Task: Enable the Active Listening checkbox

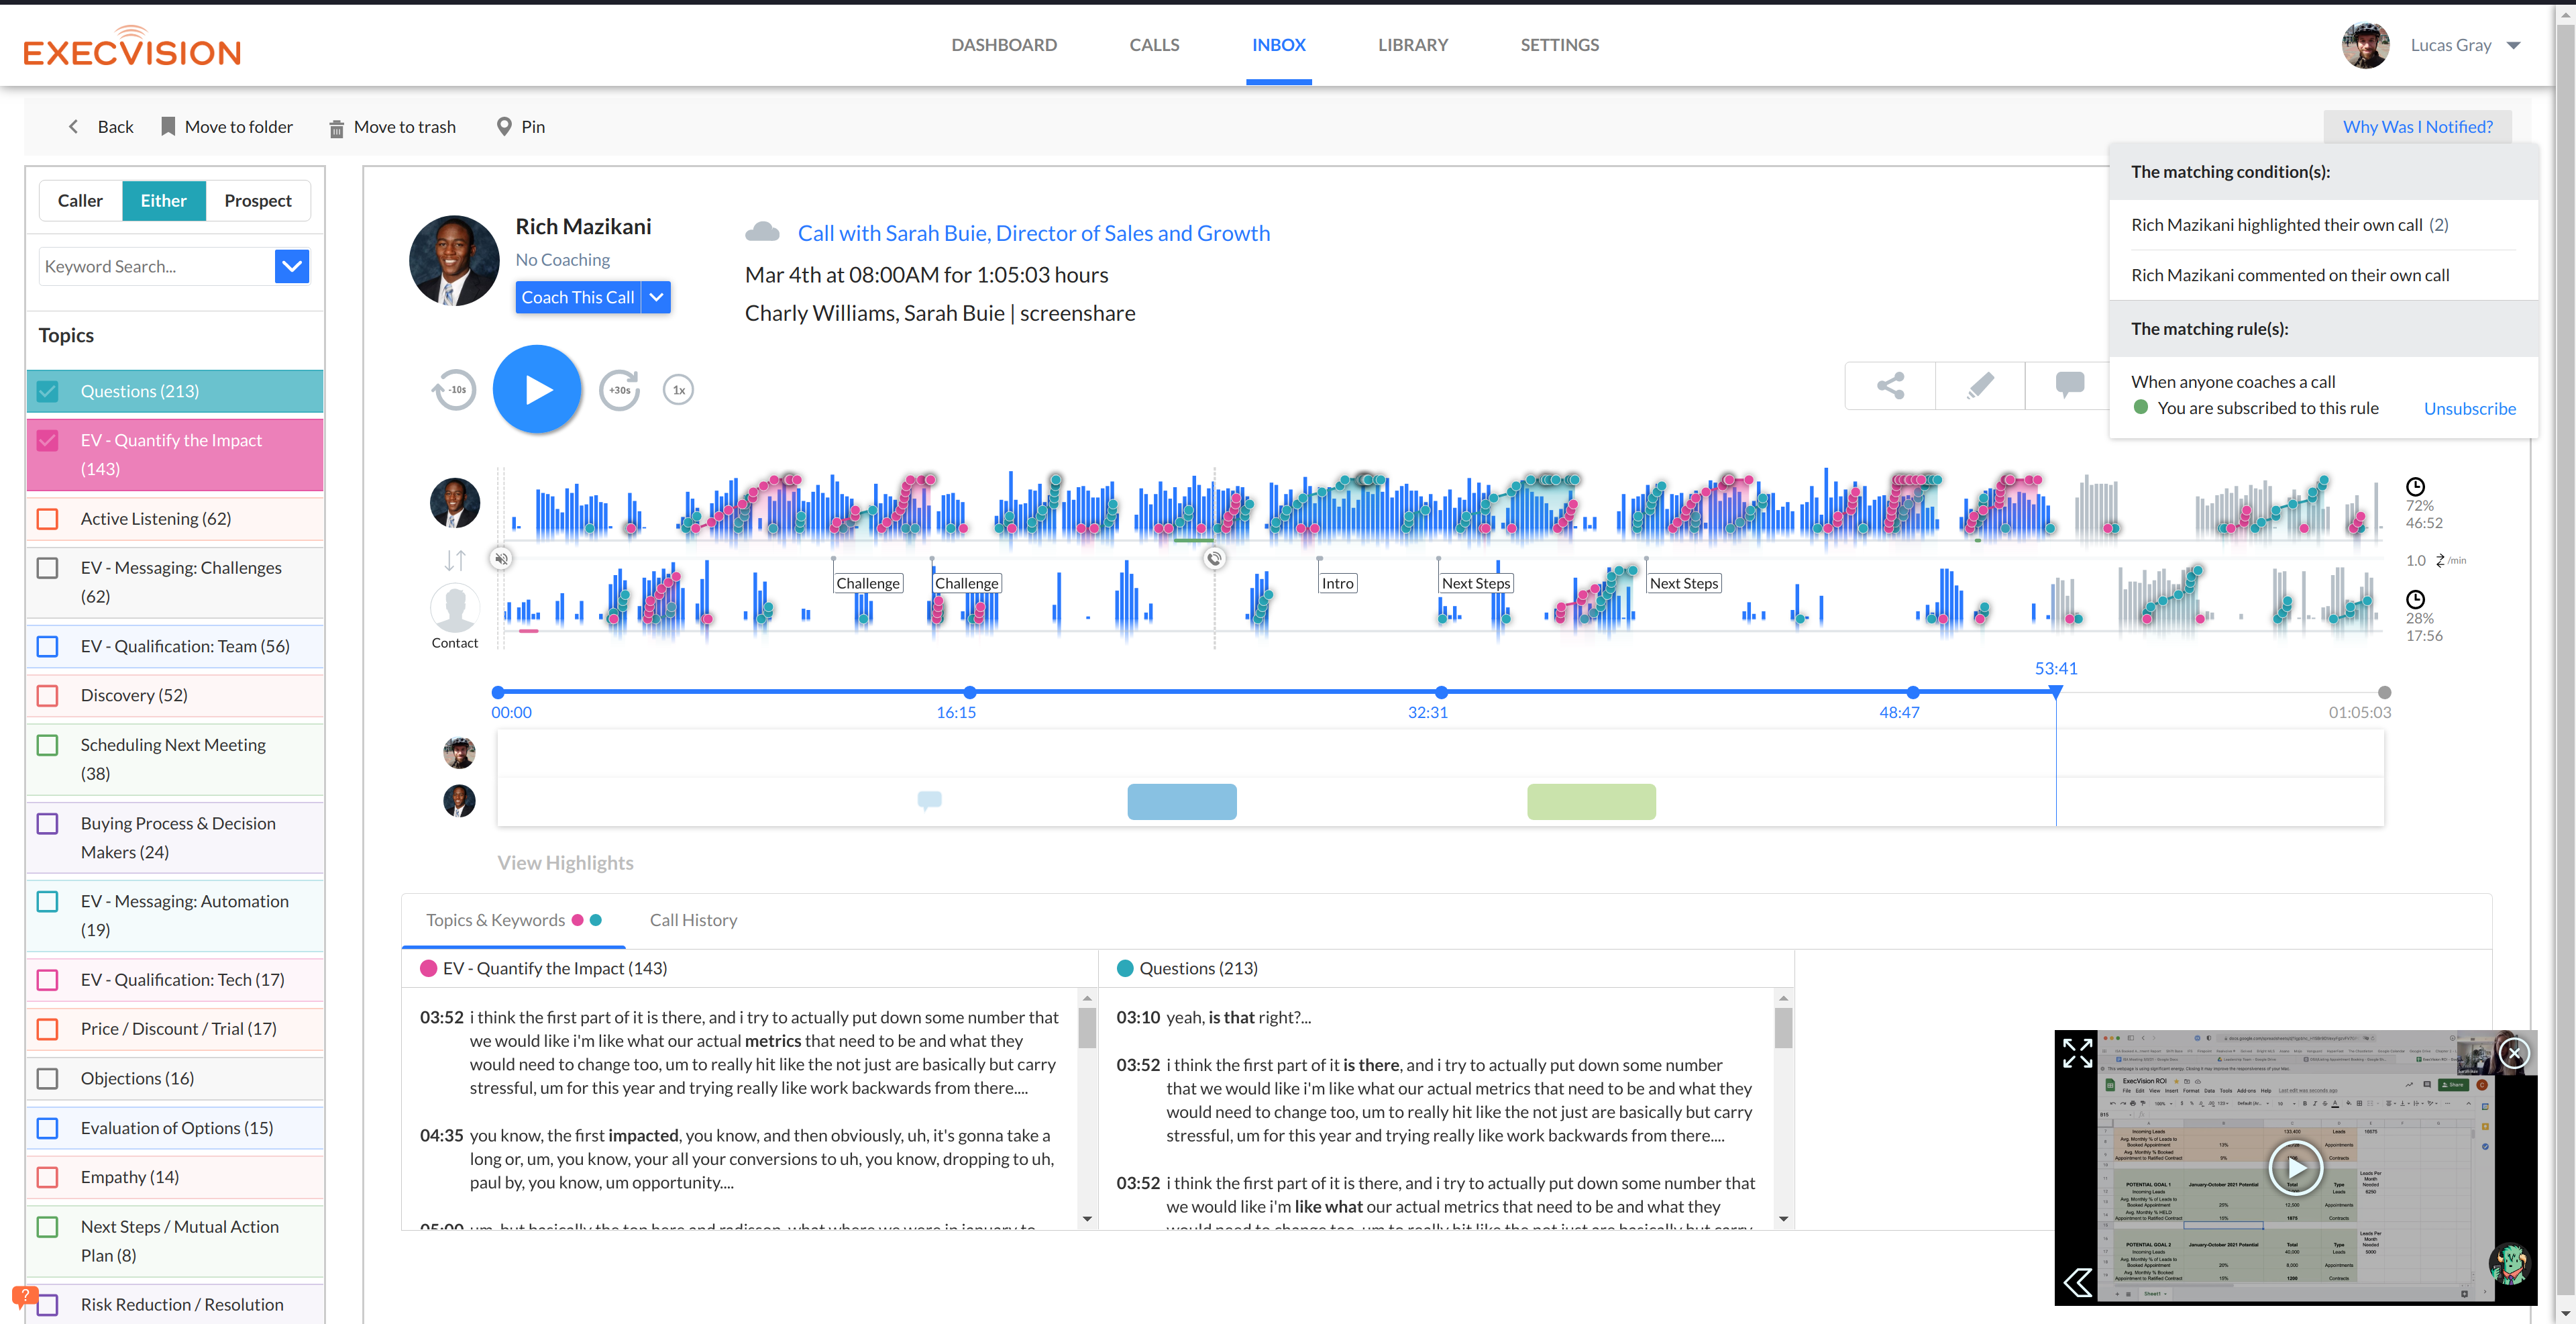Action: click(x=48, y=519)
